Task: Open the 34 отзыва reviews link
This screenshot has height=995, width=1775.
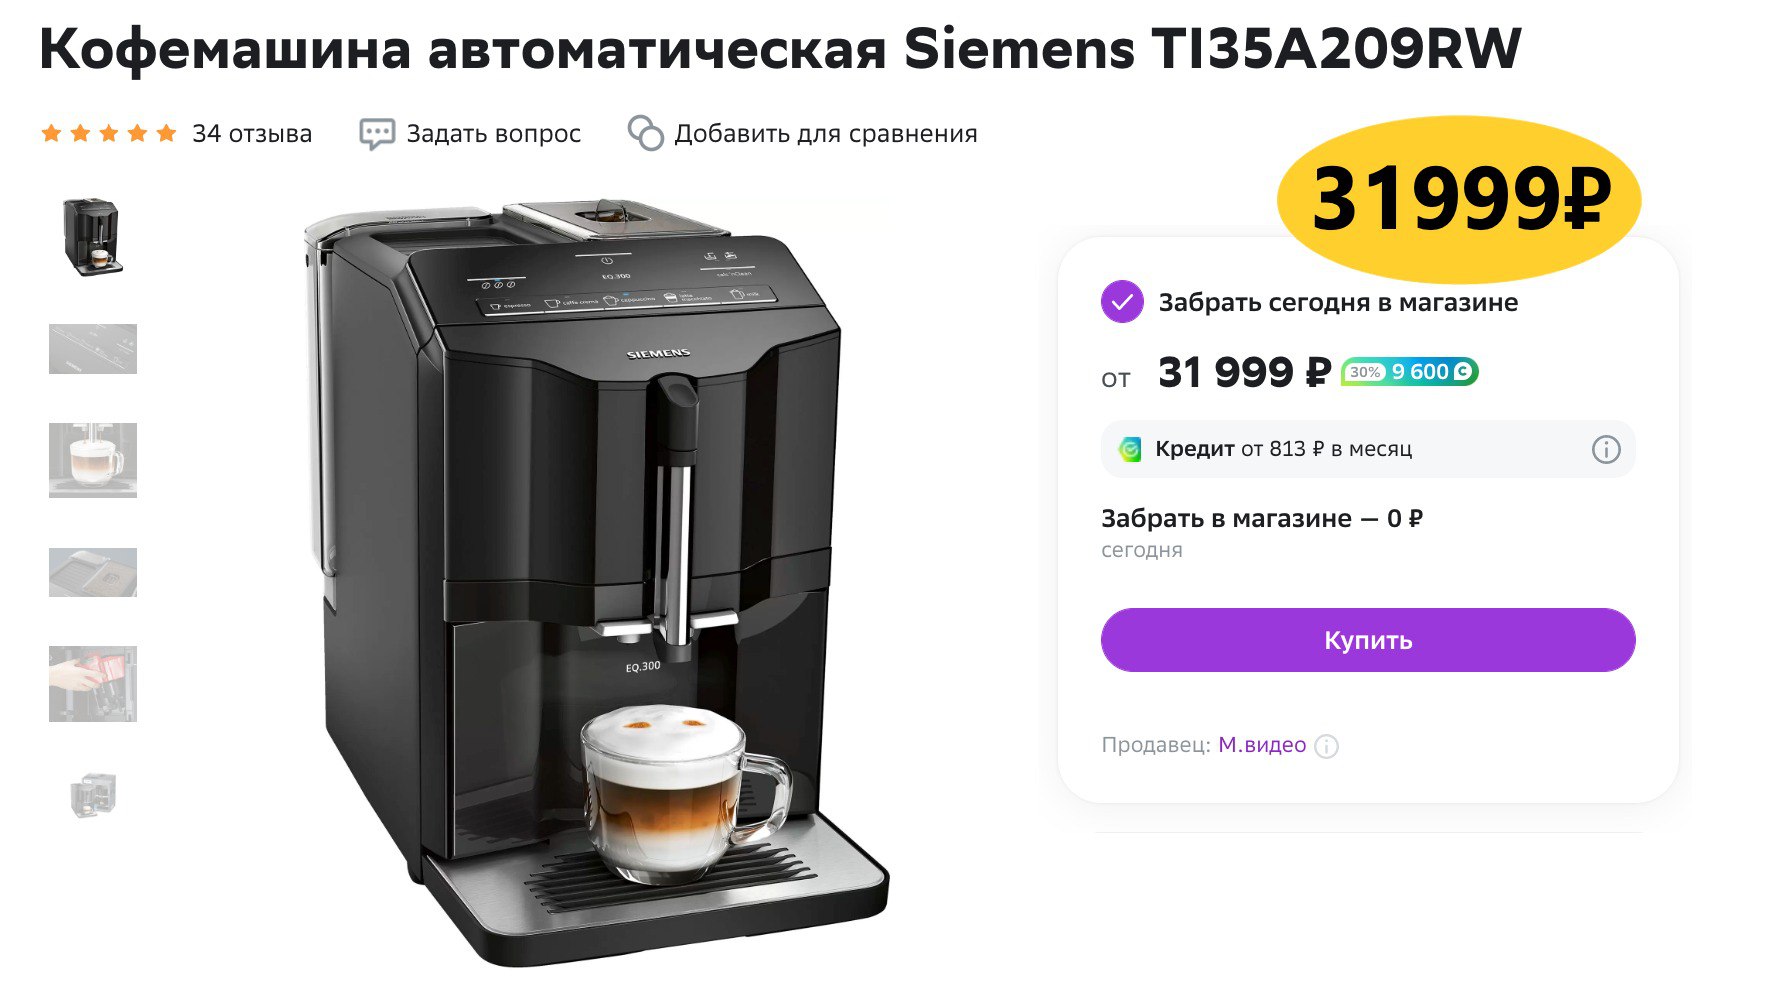Action: (x=252, y=134)
